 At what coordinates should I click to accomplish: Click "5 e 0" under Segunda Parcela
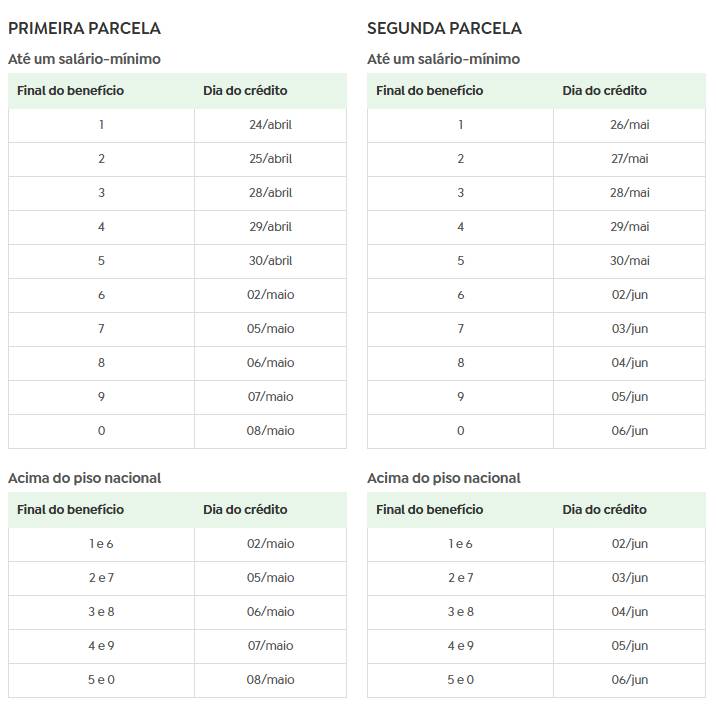(460, 680)
